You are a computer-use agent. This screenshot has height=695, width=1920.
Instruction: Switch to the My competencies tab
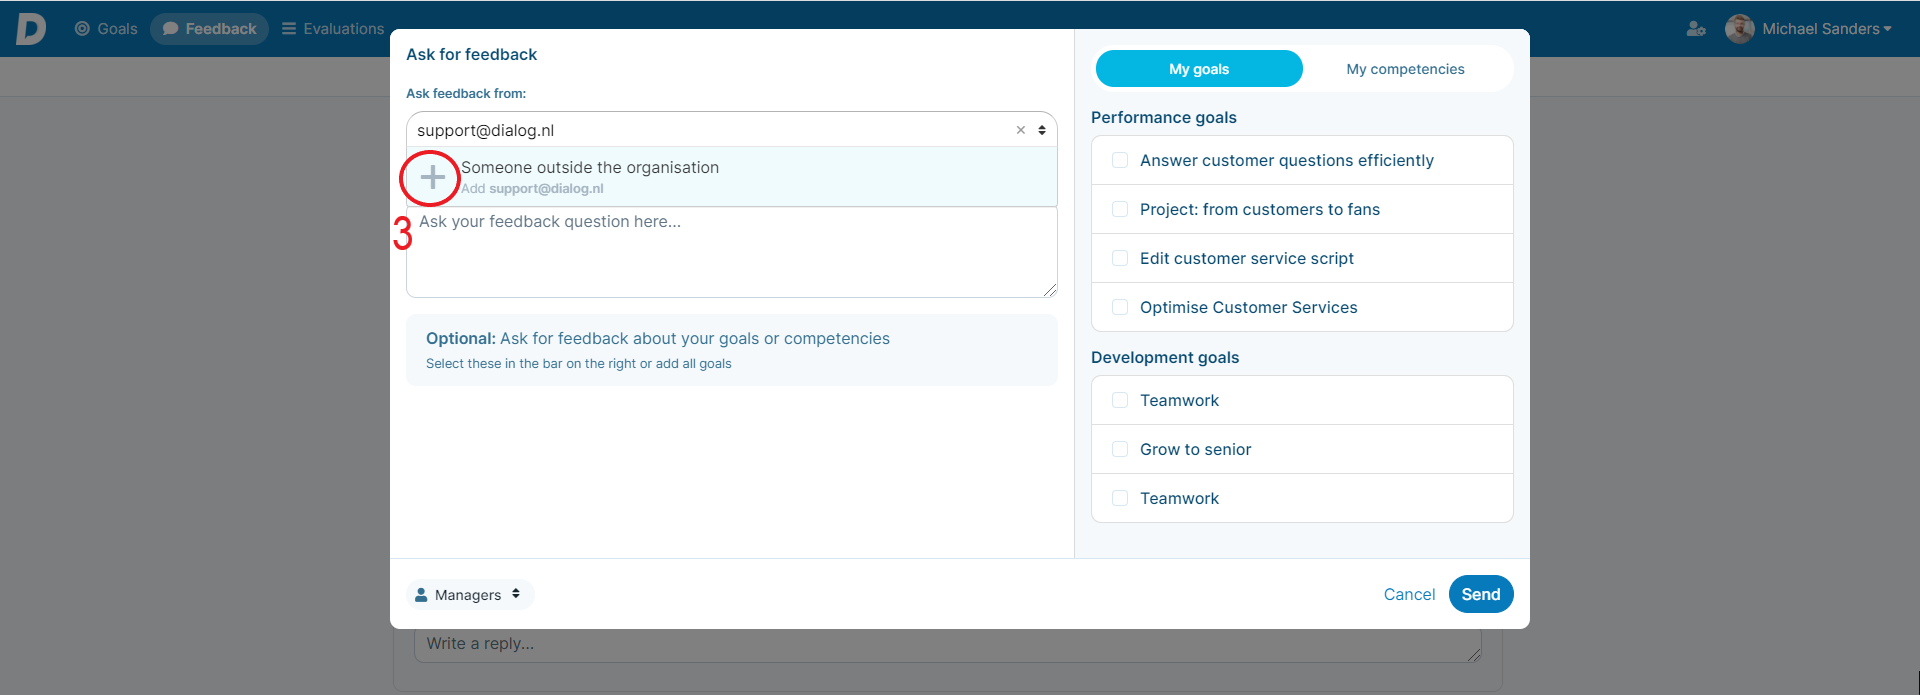click(1405, 69)
